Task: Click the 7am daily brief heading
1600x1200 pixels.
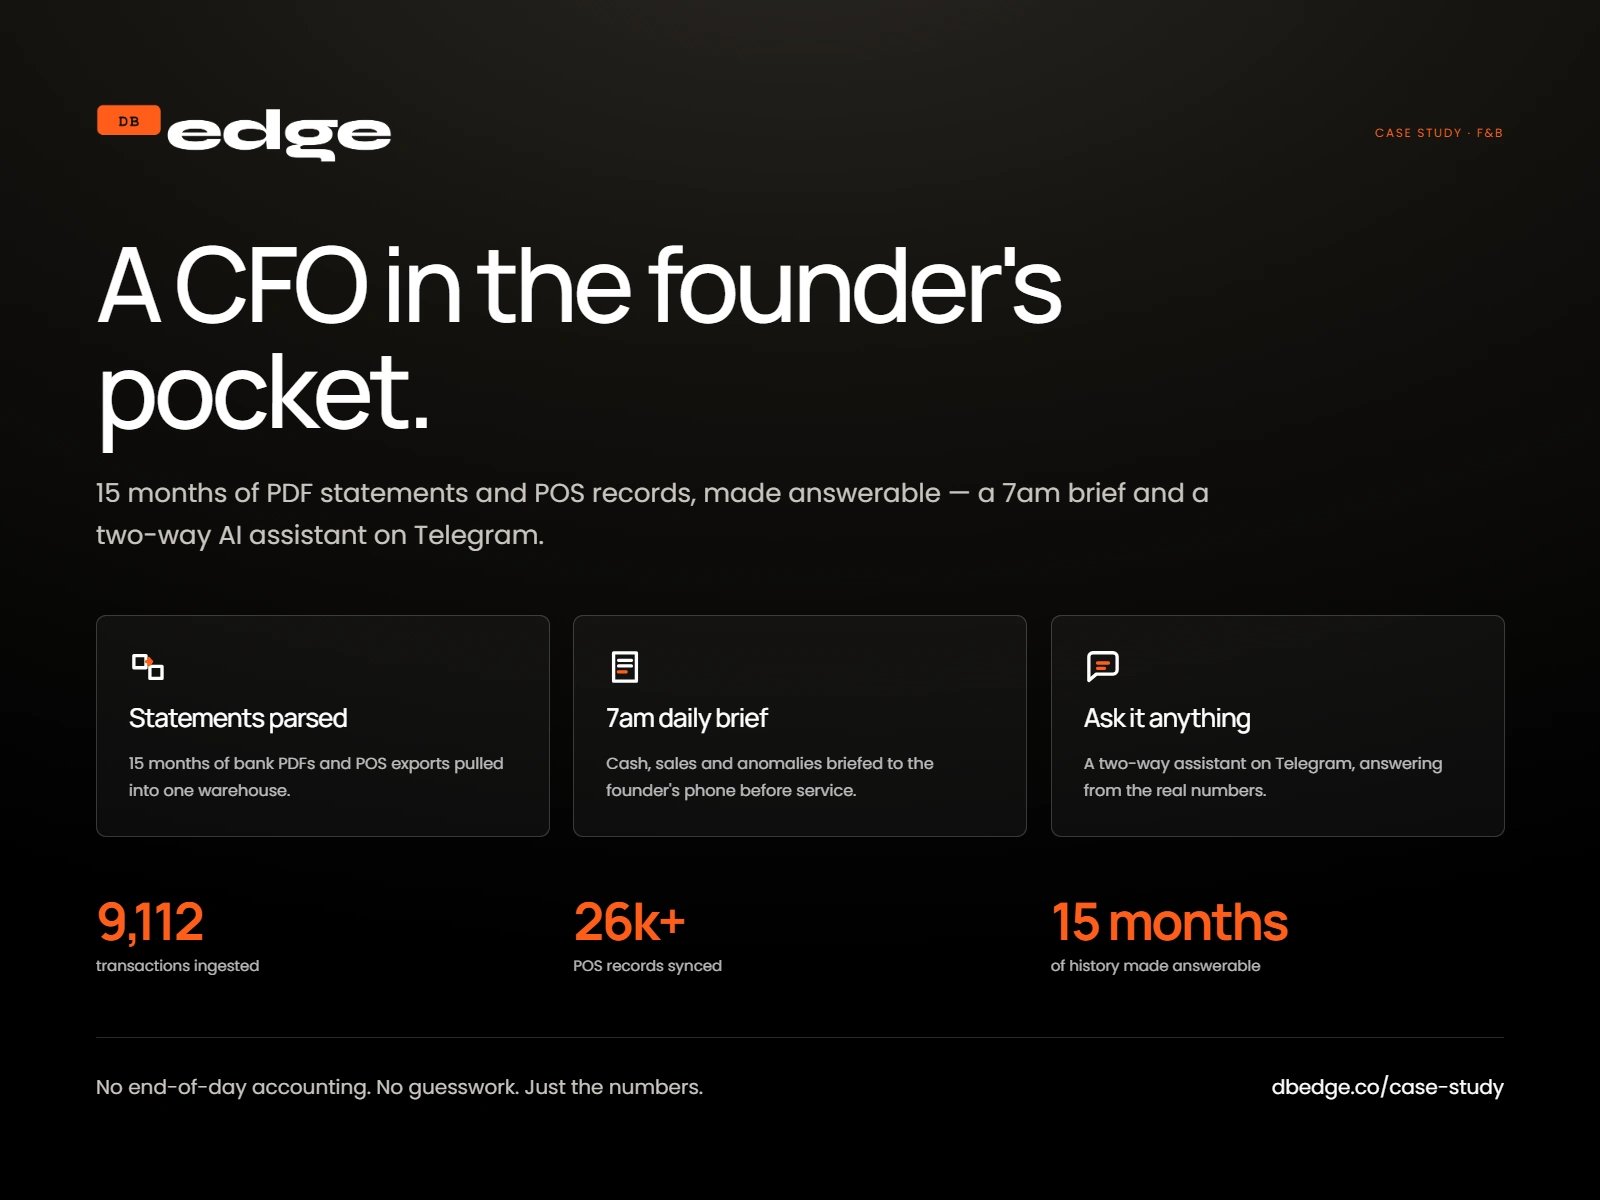Action: click(x=687, y=718)
